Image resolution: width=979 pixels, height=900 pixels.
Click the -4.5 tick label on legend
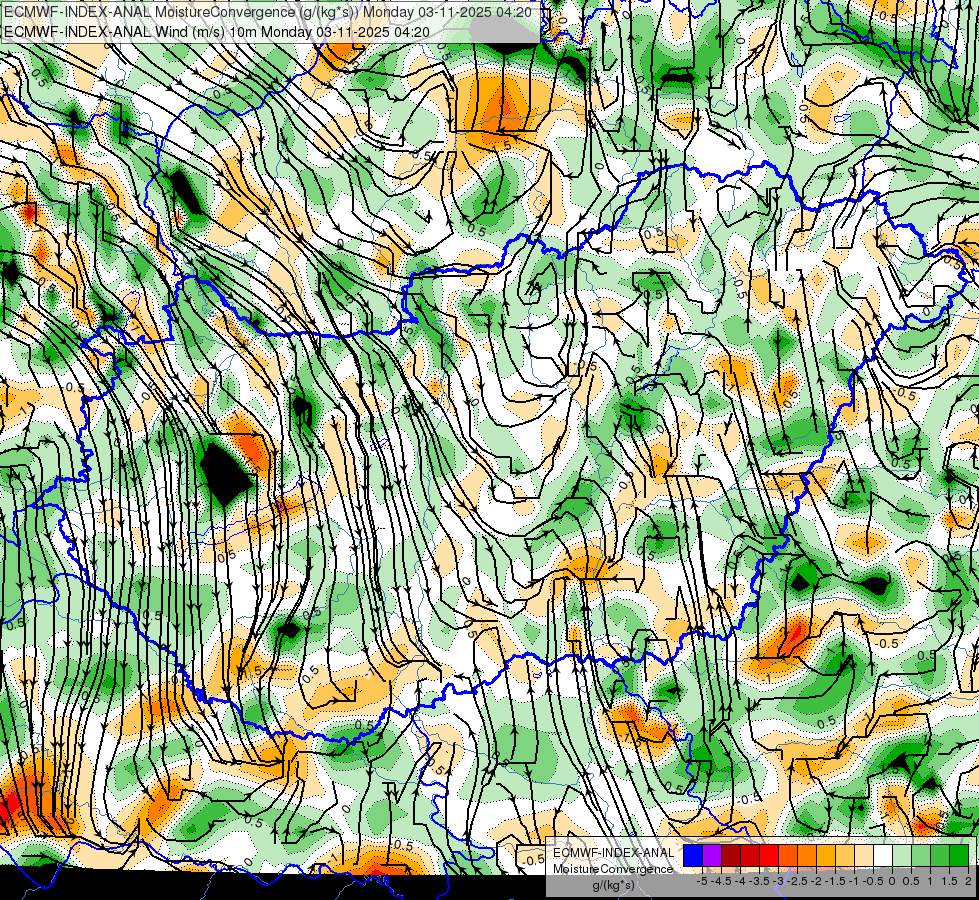(x=722, y=881)
